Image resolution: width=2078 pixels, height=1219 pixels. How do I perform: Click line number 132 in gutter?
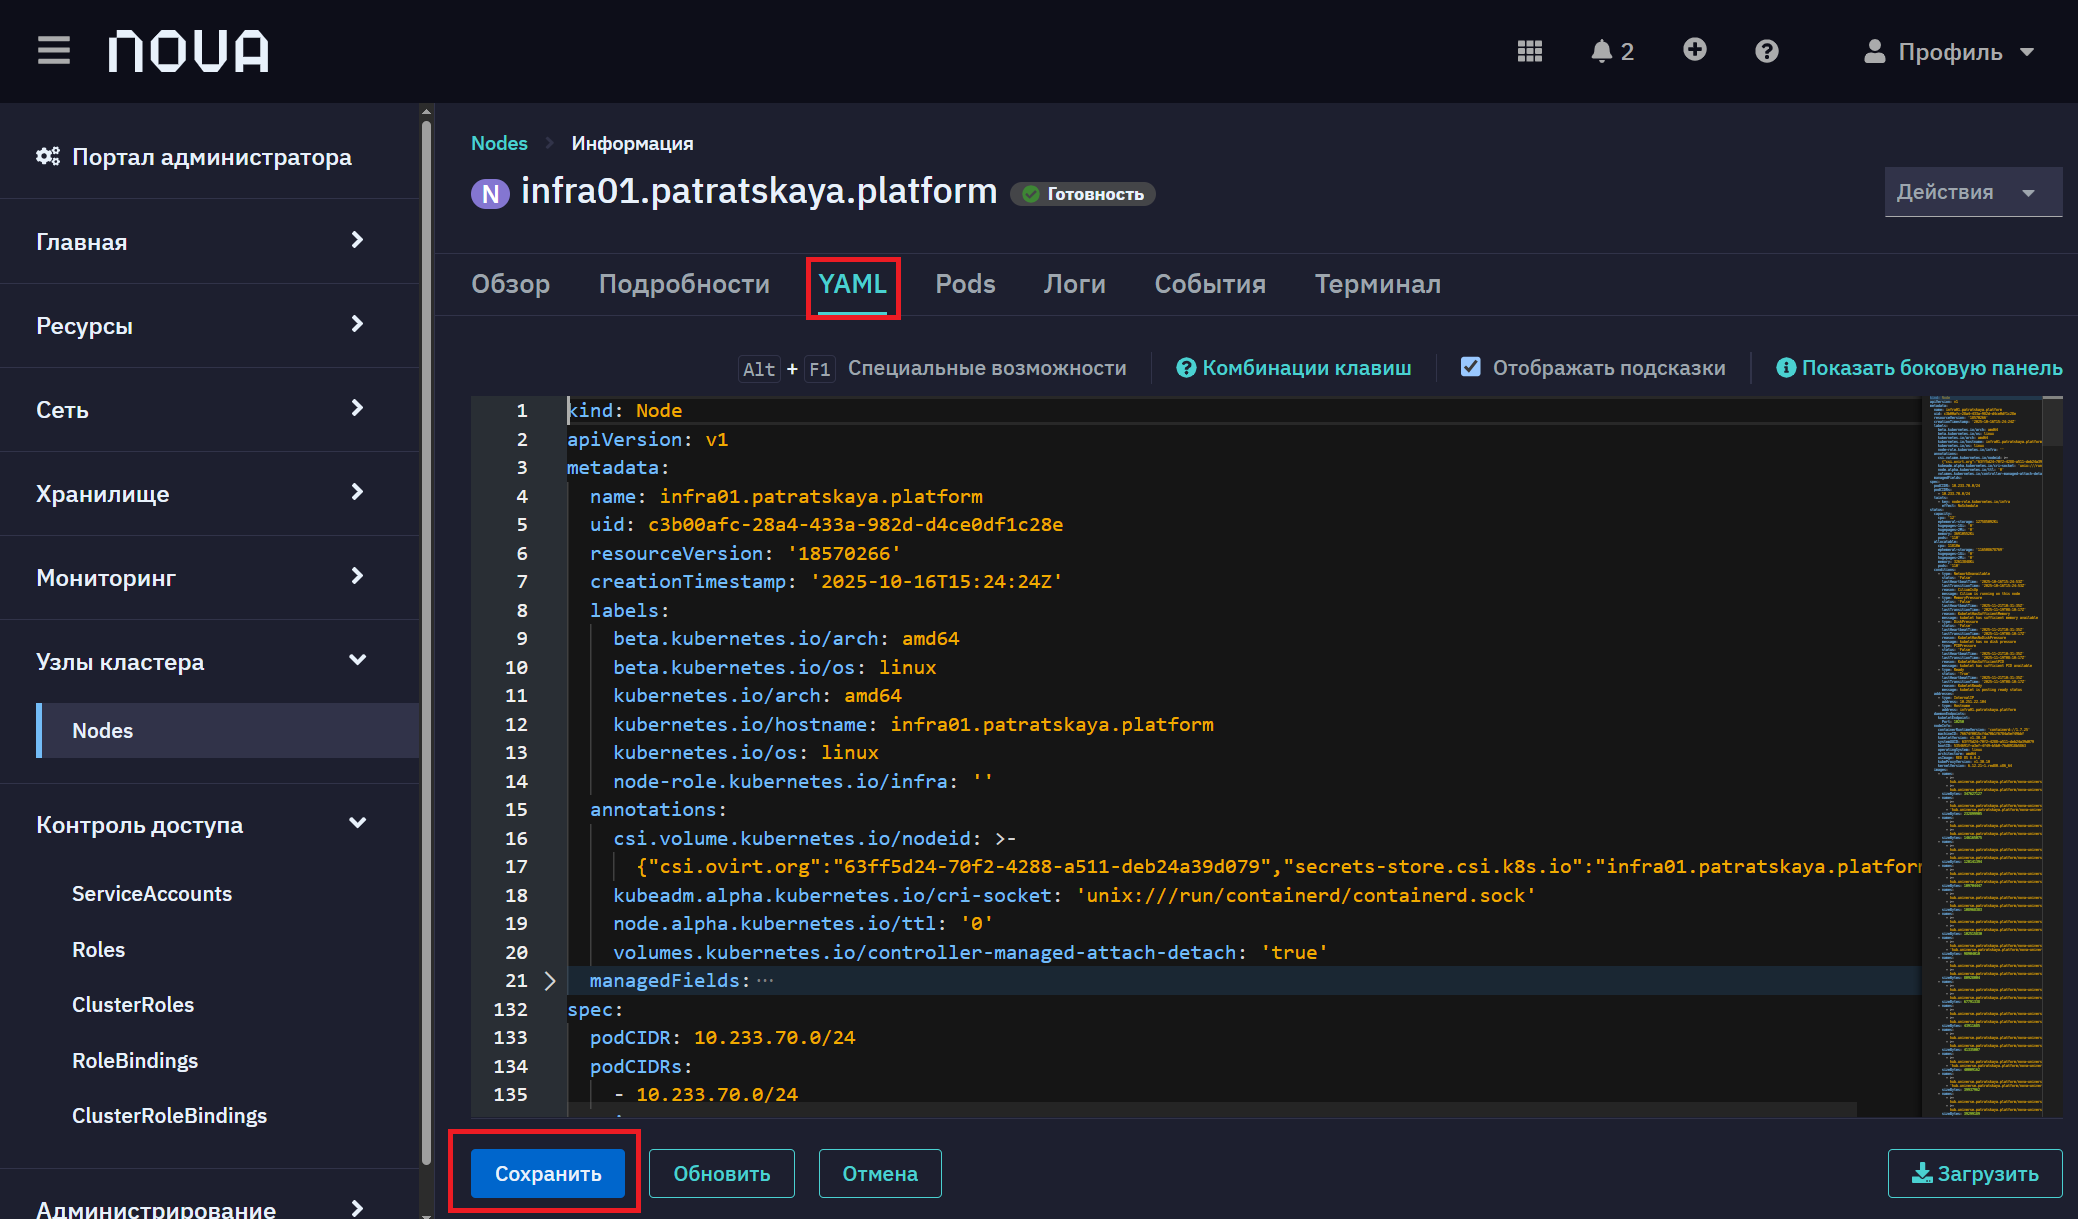510,1010
